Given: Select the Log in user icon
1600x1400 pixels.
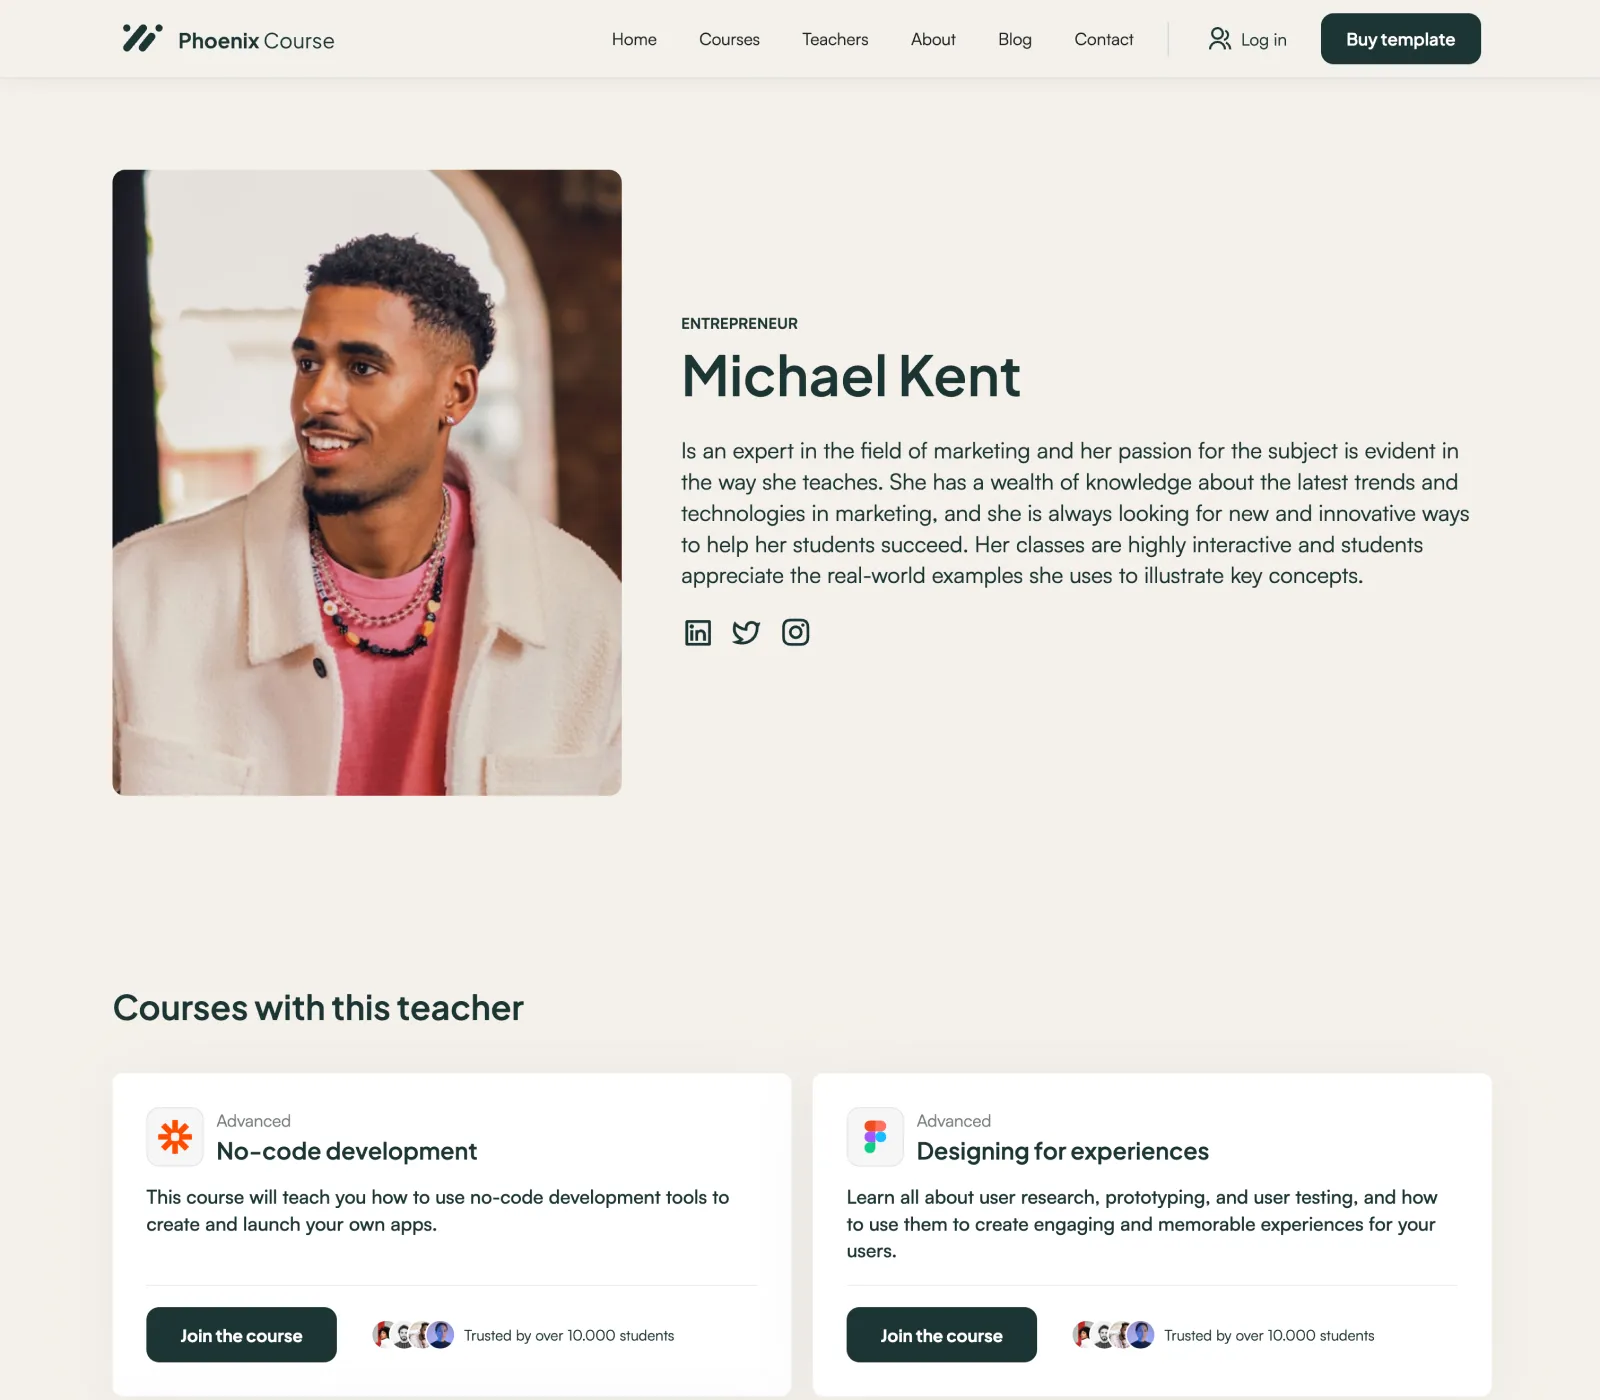Looking at the screenshot, I should pos(1220,39).
